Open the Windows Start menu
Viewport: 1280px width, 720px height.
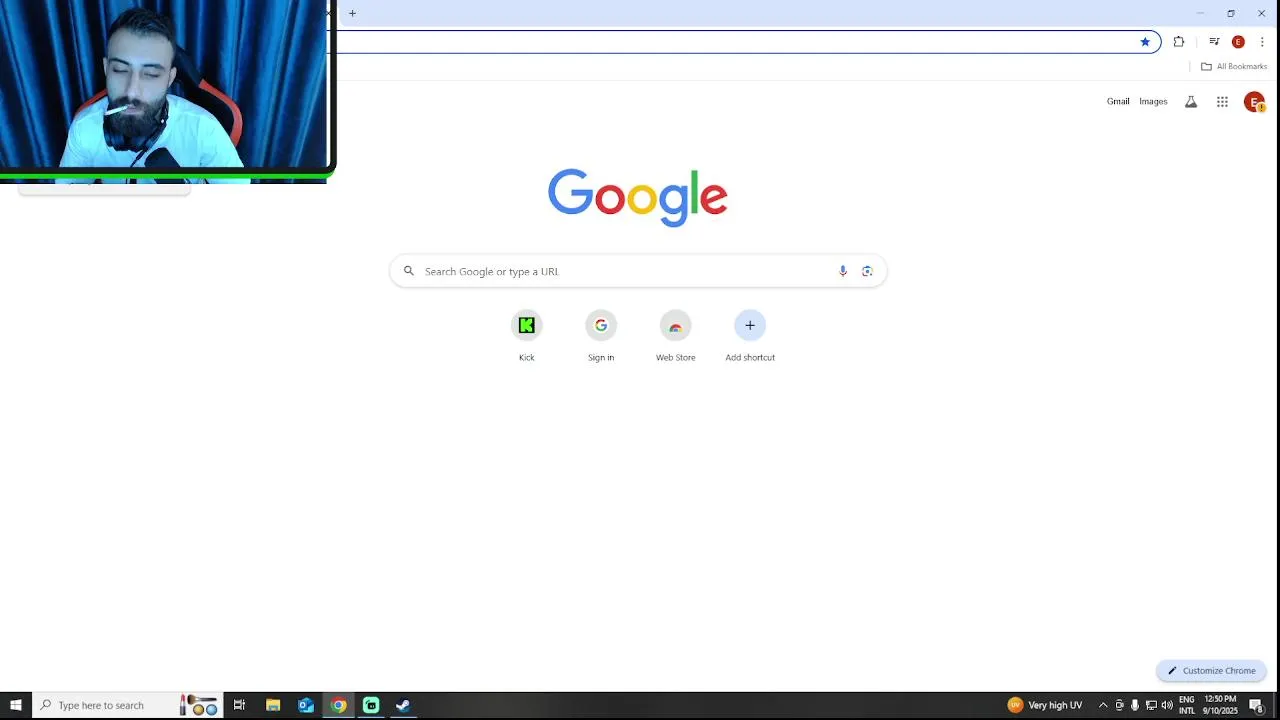(x=16, y=705)
